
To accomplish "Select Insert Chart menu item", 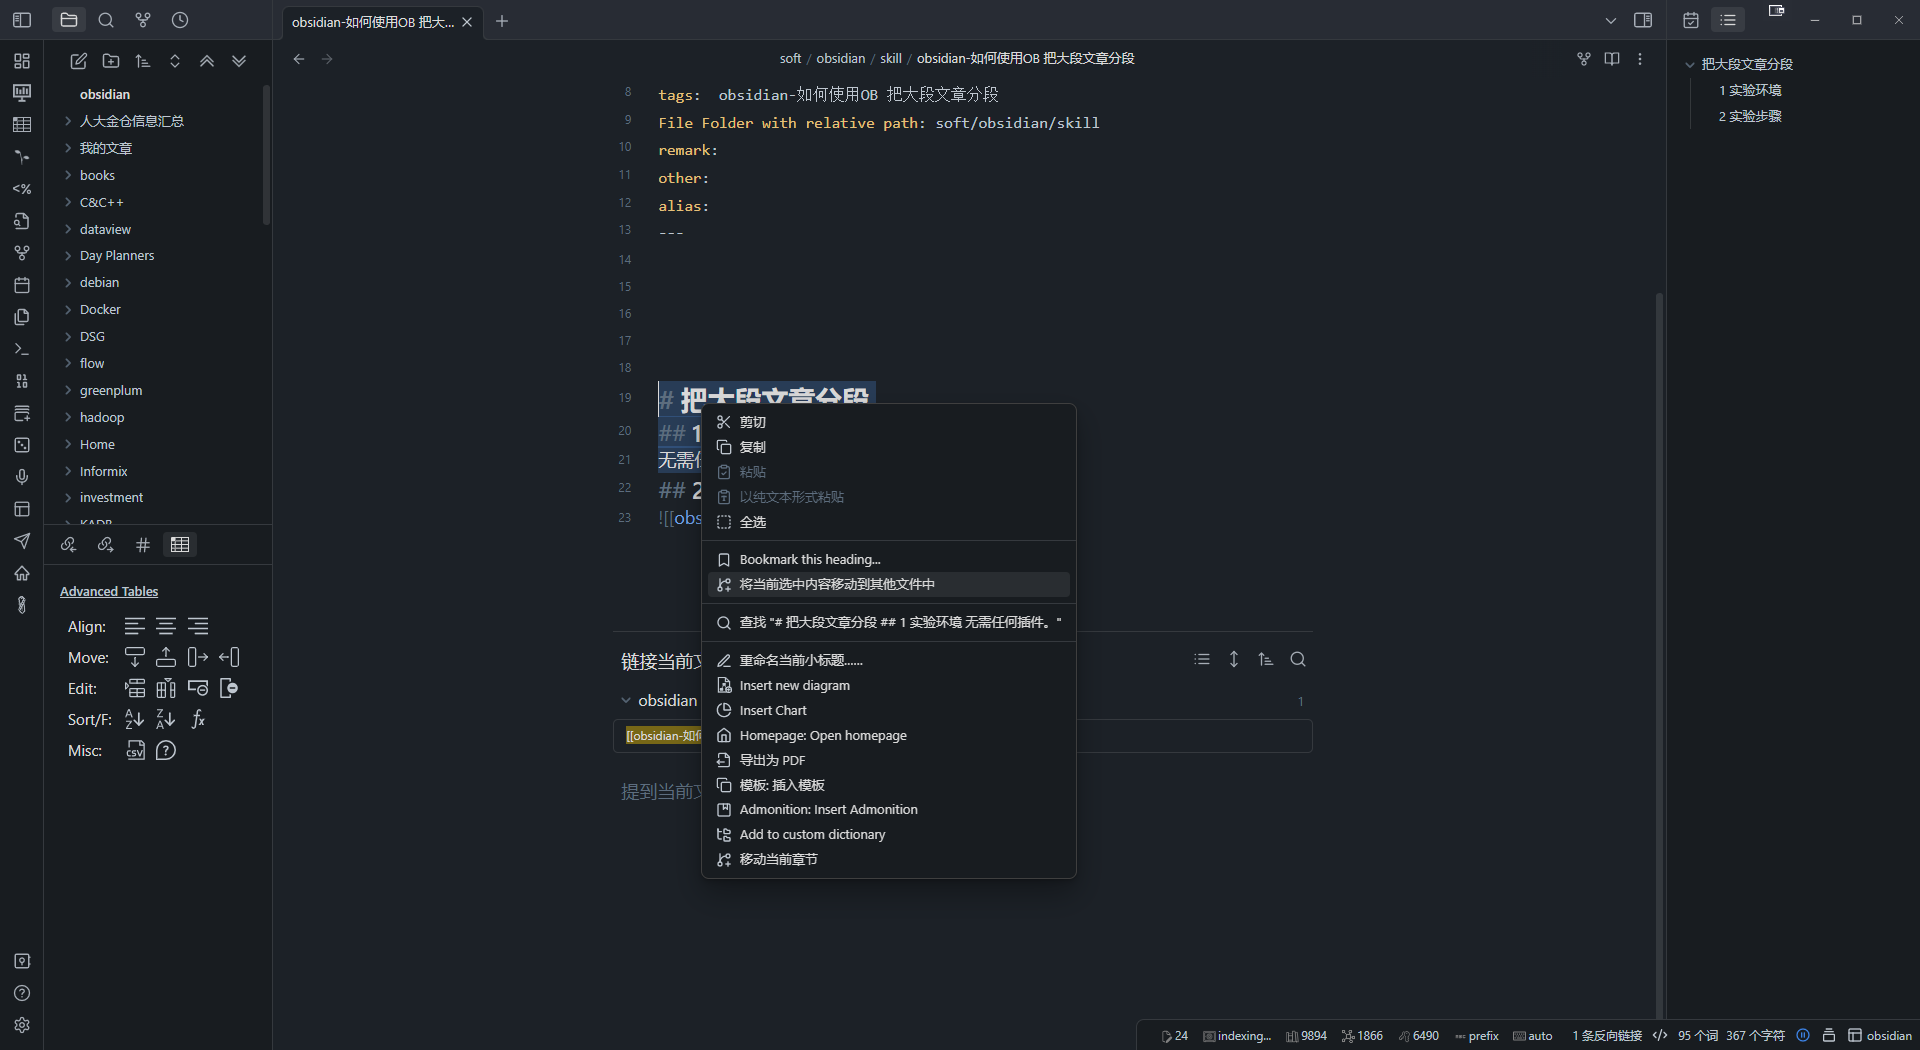I will [889, 710].
